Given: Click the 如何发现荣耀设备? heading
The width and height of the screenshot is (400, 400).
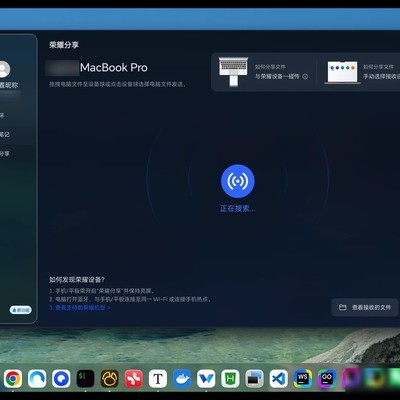Looking at the screenshot, I should (x=77, y=279).
